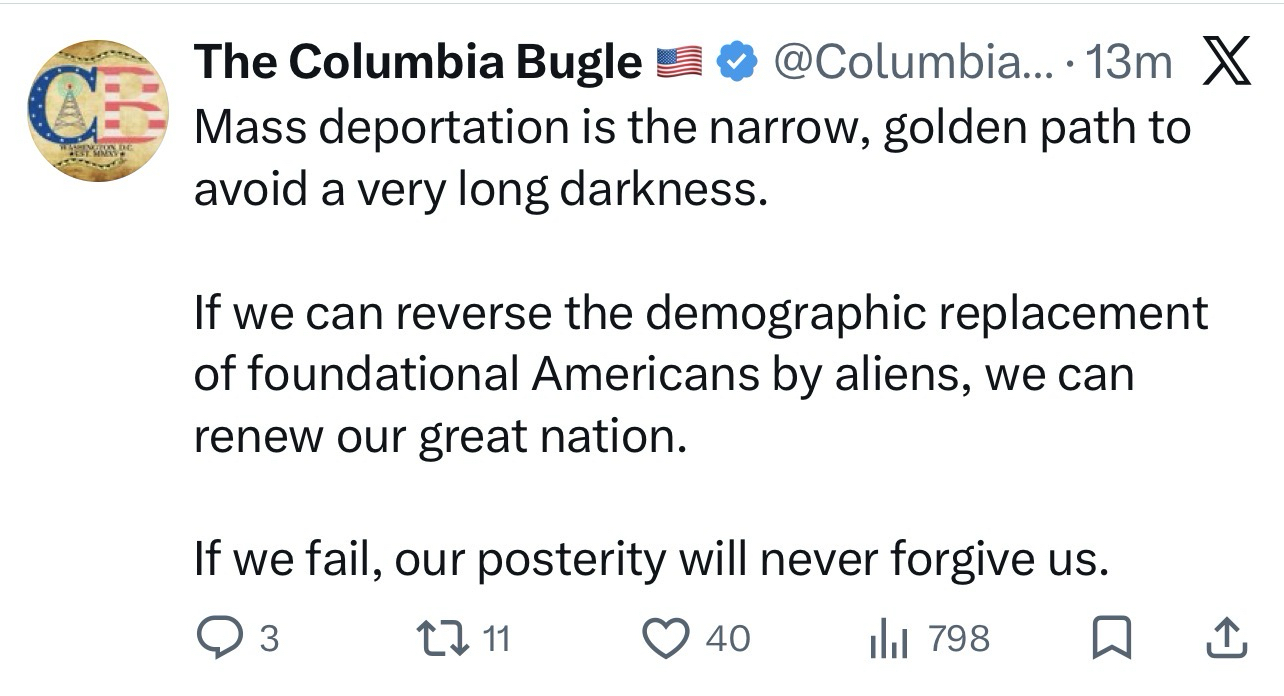Viewport: 1284px width, 696px height.
Task: Open The Columbia Bugle profile picture
Action: 96,110
